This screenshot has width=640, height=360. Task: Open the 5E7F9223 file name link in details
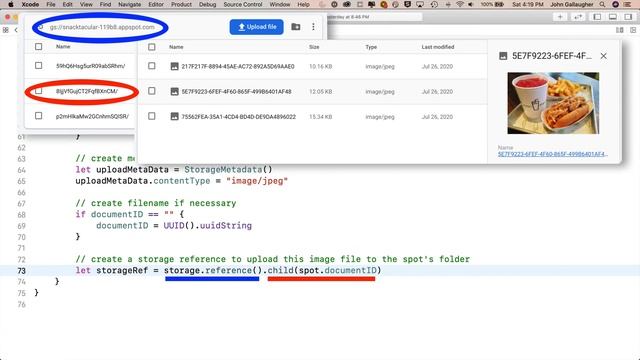[552, 154]
